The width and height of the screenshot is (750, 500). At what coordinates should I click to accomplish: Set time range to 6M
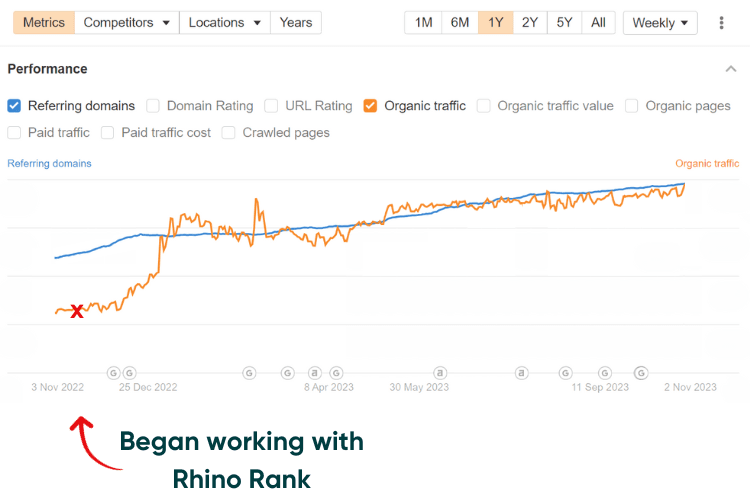tap(460, 22)
